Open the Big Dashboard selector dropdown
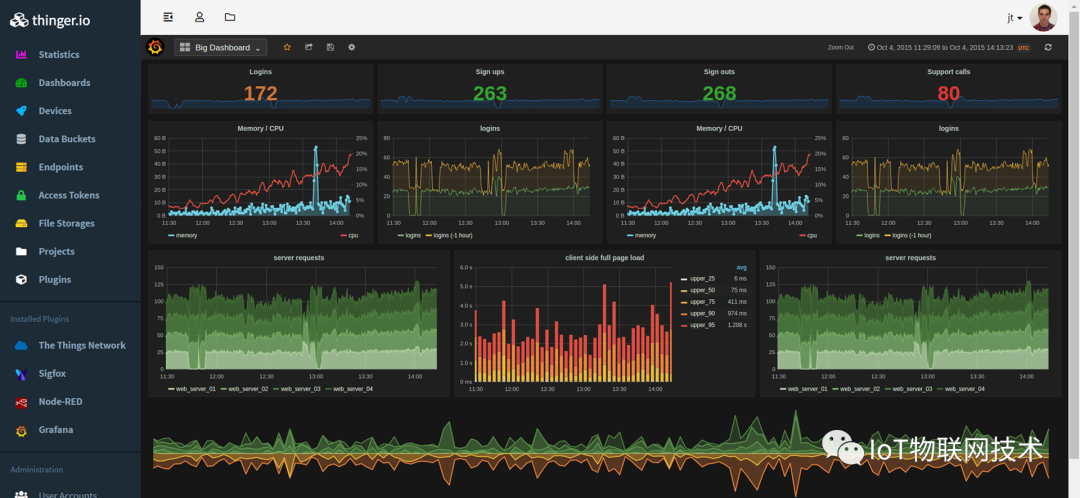This screenshot has height=498, width=1080. point(220,48)
